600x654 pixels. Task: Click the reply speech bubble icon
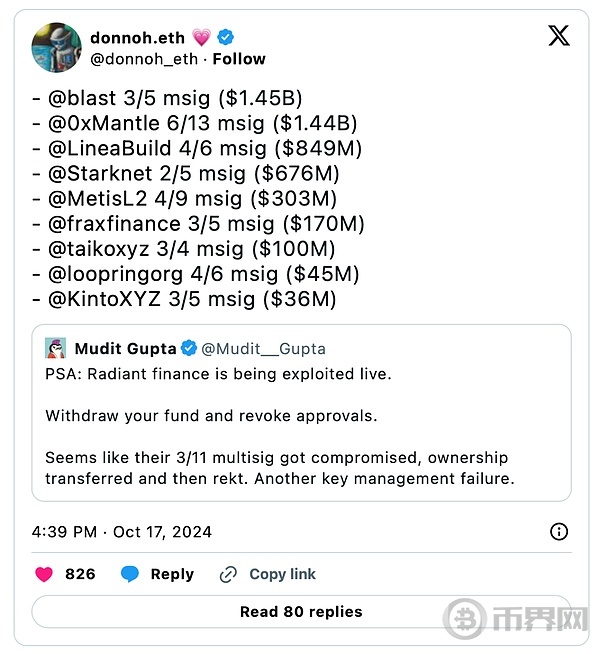(x=130, y=574)
